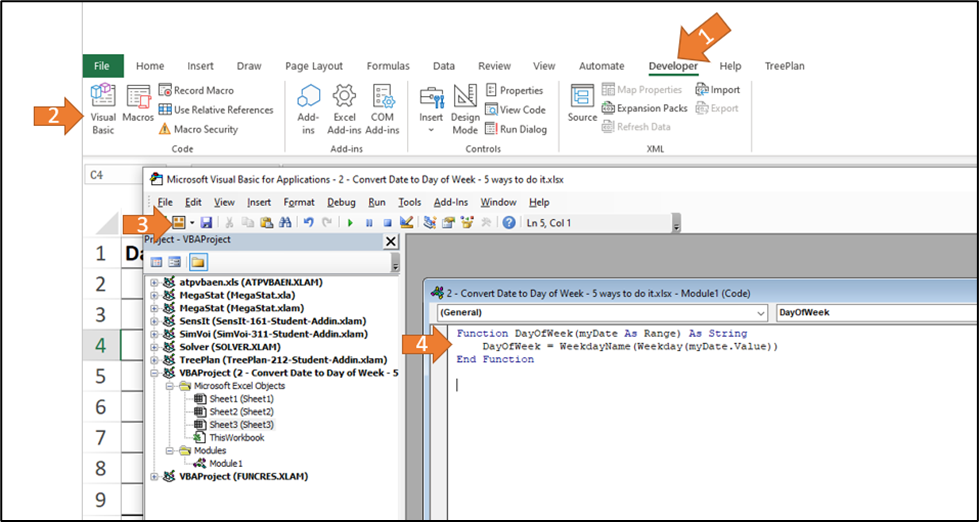
Task: Open the Properties Window icon in the VBA toolbar
Action: [448, 222]
